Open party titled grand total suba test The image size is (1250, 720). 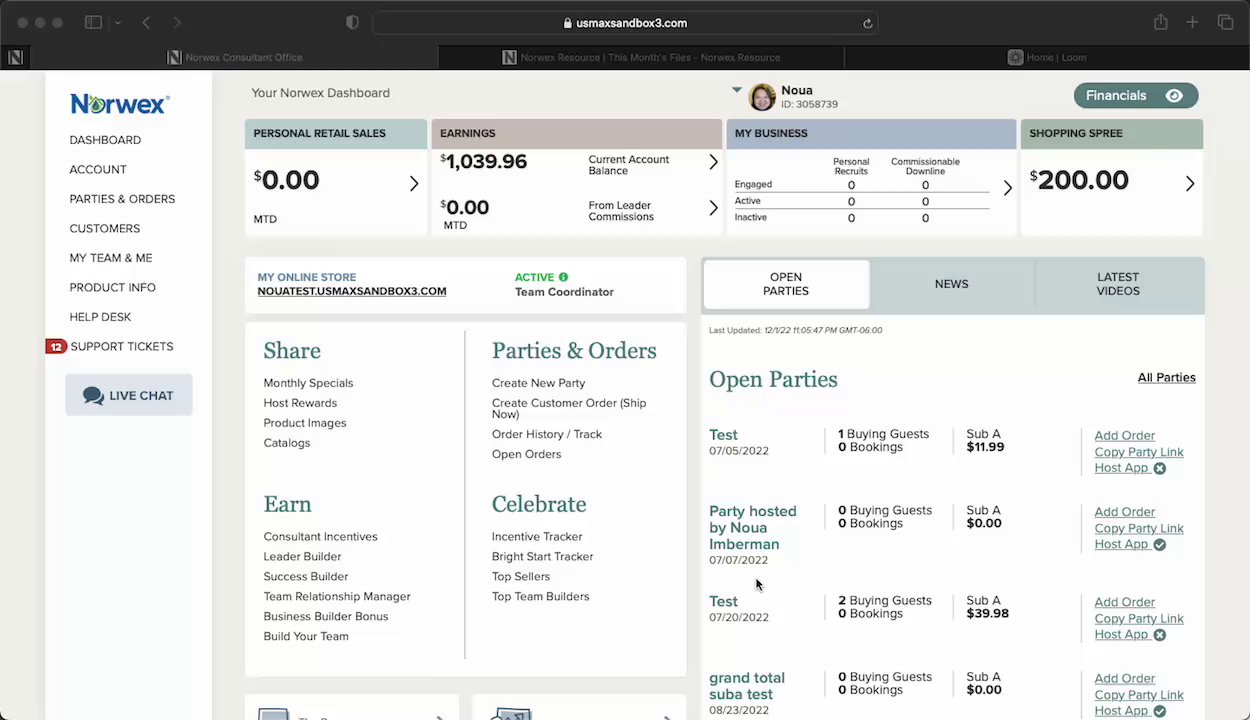pyautogui.click(x=747, y=686)
